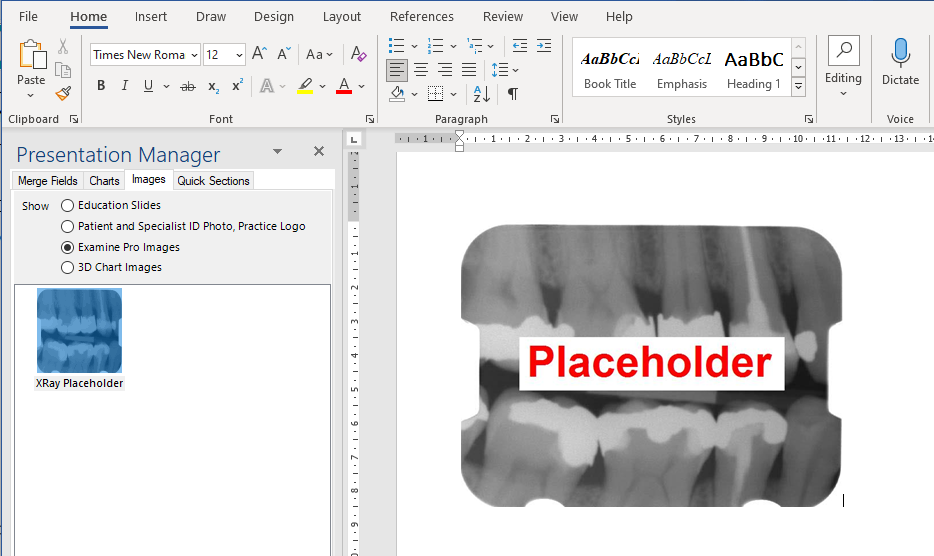
Task: Show paragraph marks with the pilcrow icon
Action: 512,94
